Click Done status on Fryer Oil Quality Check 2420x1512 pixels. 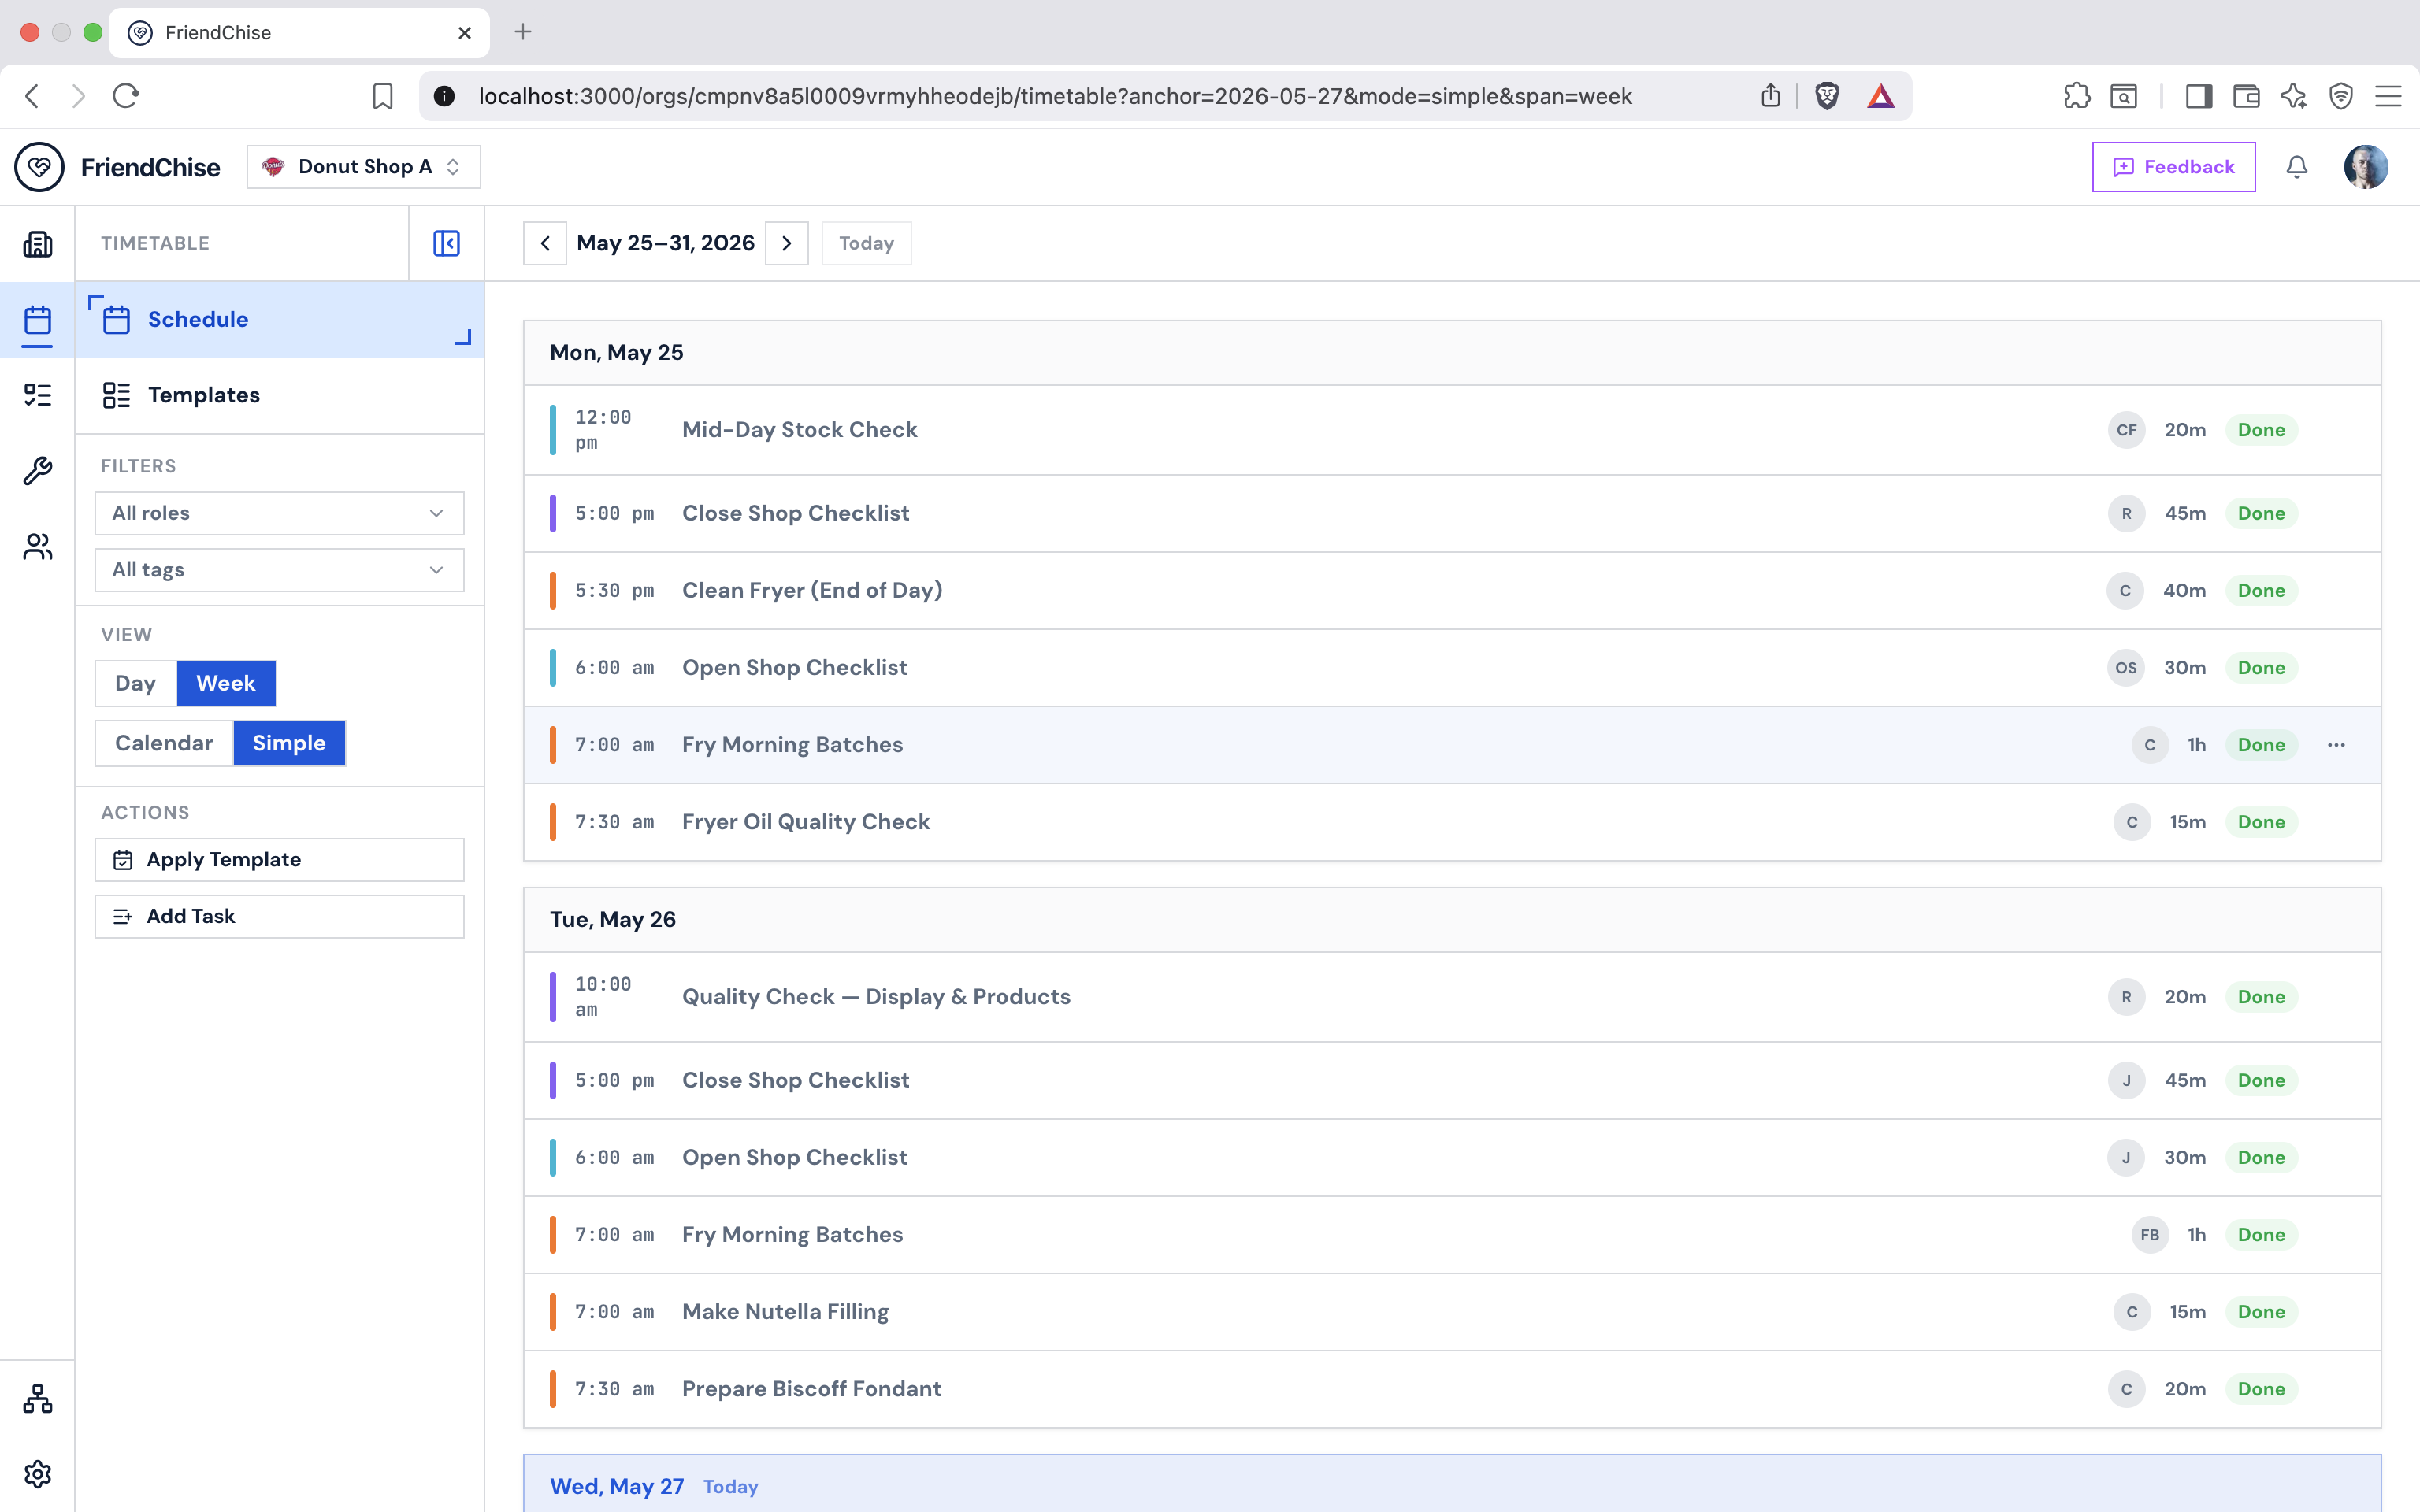2261,822
